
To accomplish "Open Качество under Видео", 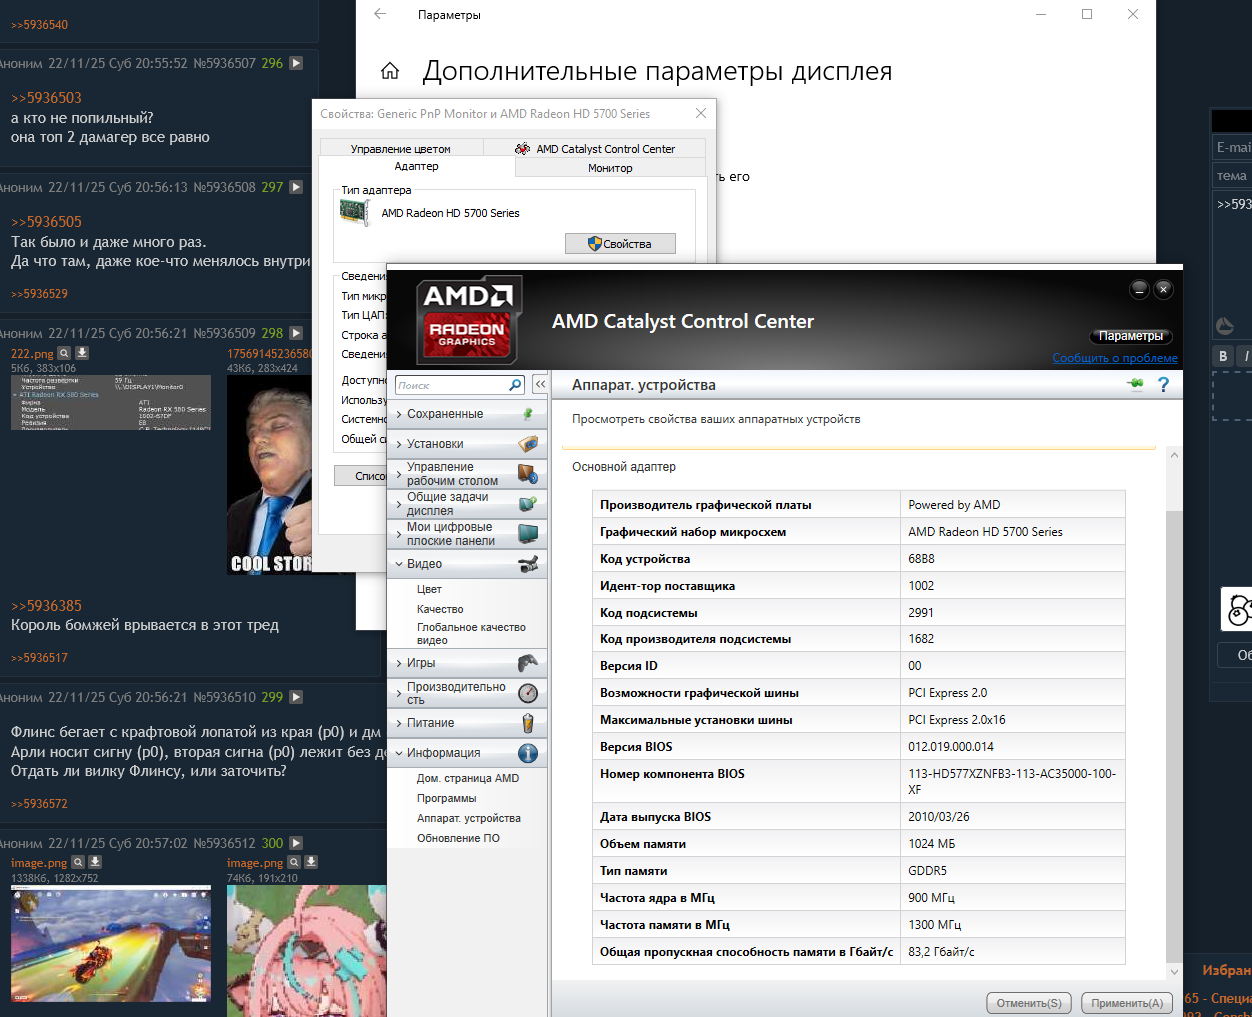I will point(440,609).
